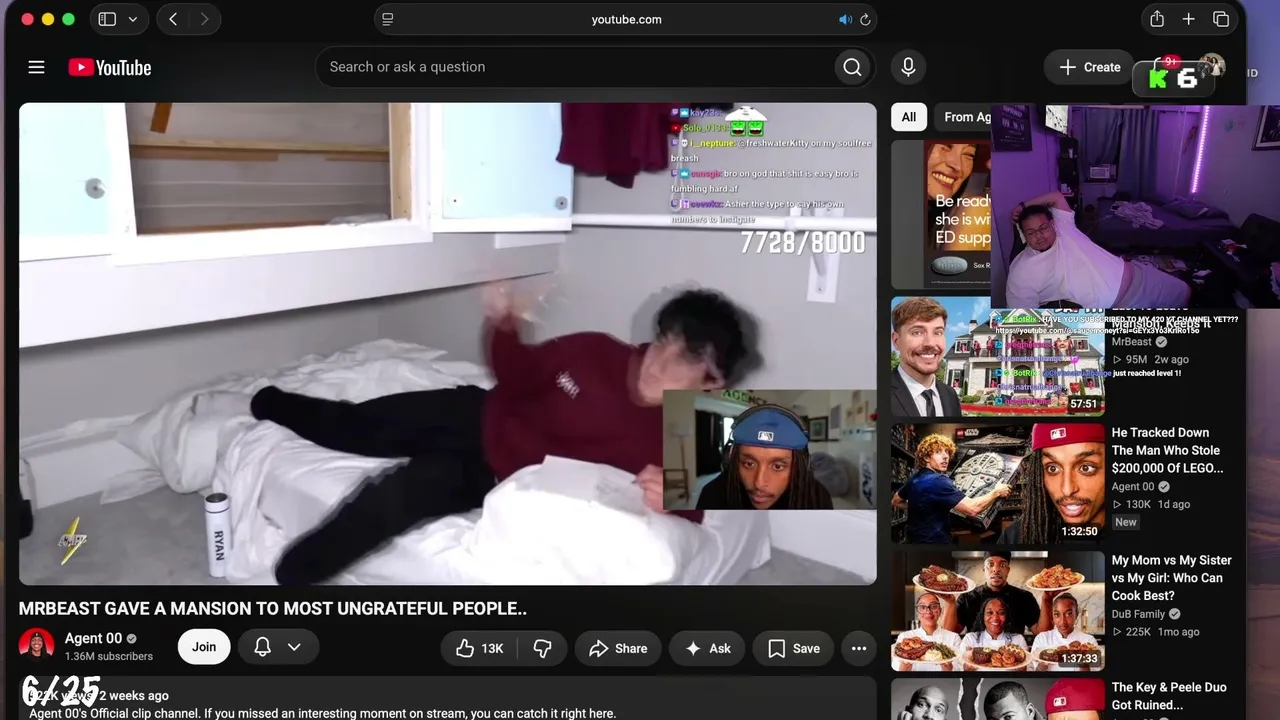Image resolution: width=1280 pixels, height=720 pixels.
Task: Toggle the channel notification bell
Action: [262, 647]
